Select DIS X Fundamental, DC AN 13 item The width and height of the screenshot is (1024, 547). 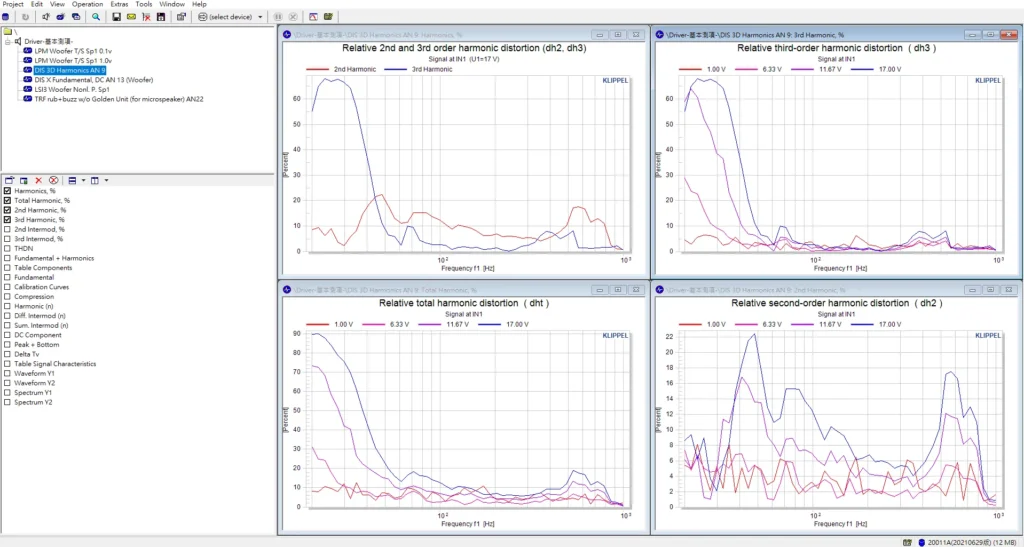[x=93, y=80]
